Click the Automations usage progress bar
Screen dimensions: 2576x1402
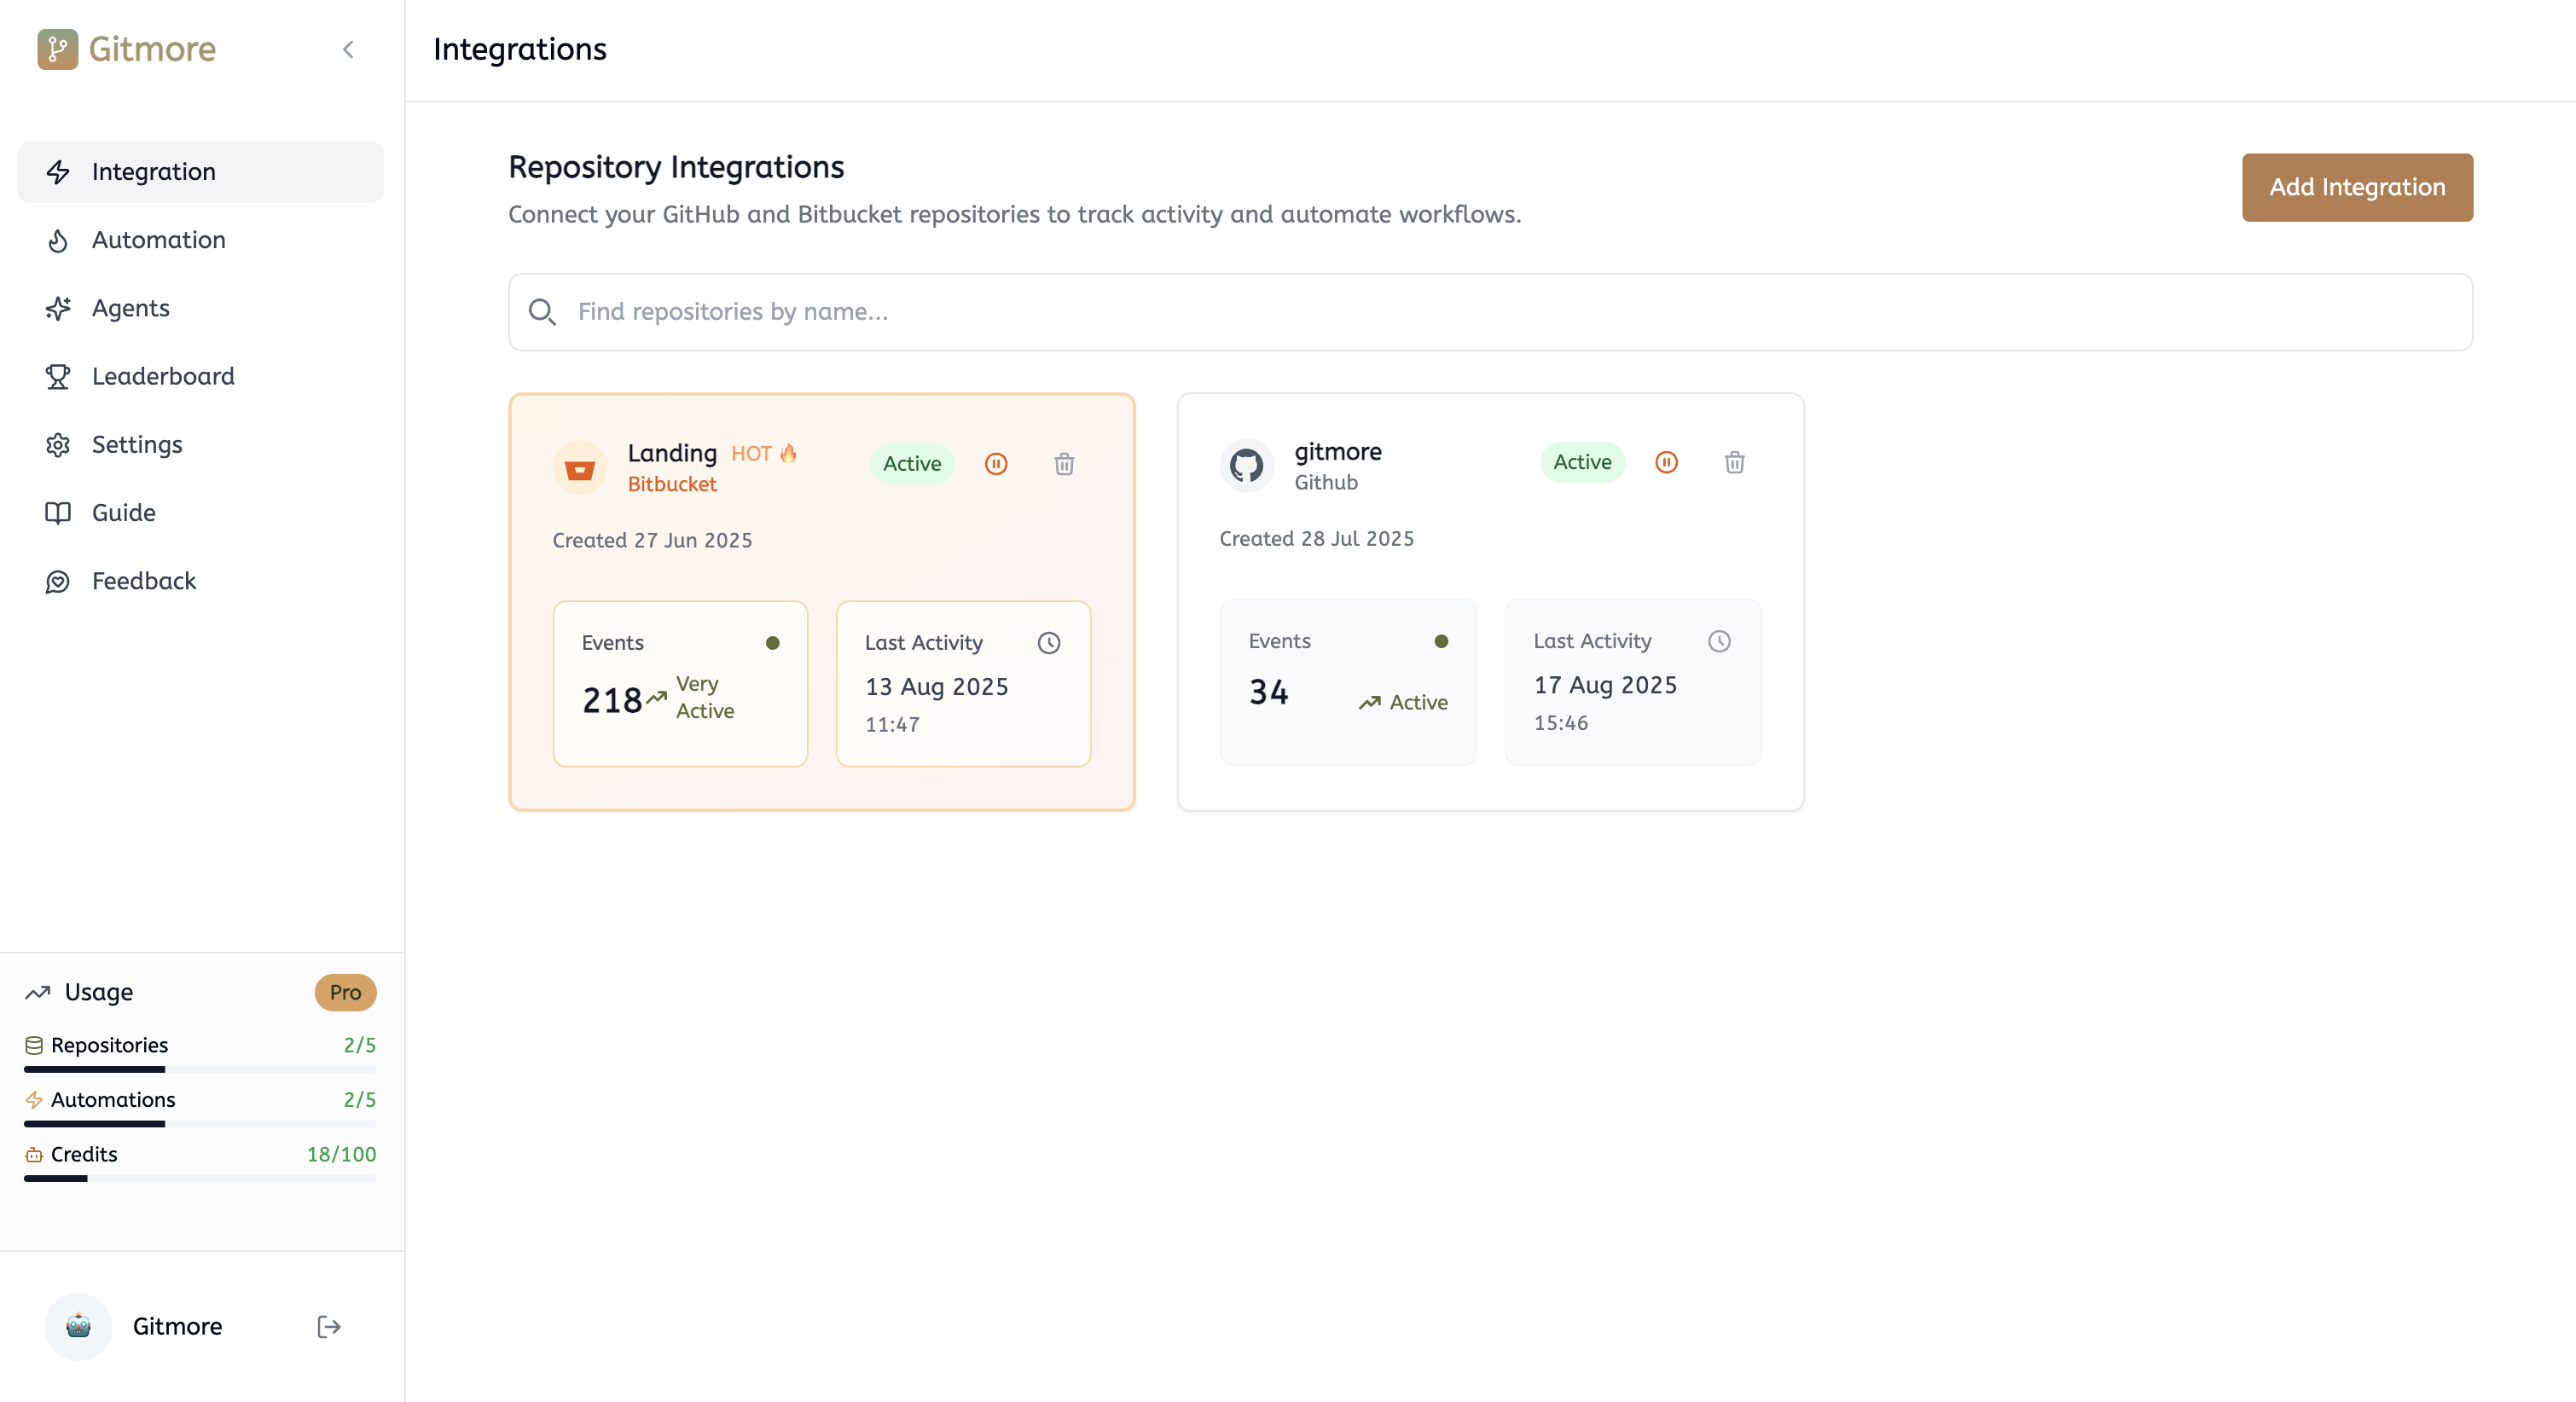click(x=200, y=1124)
